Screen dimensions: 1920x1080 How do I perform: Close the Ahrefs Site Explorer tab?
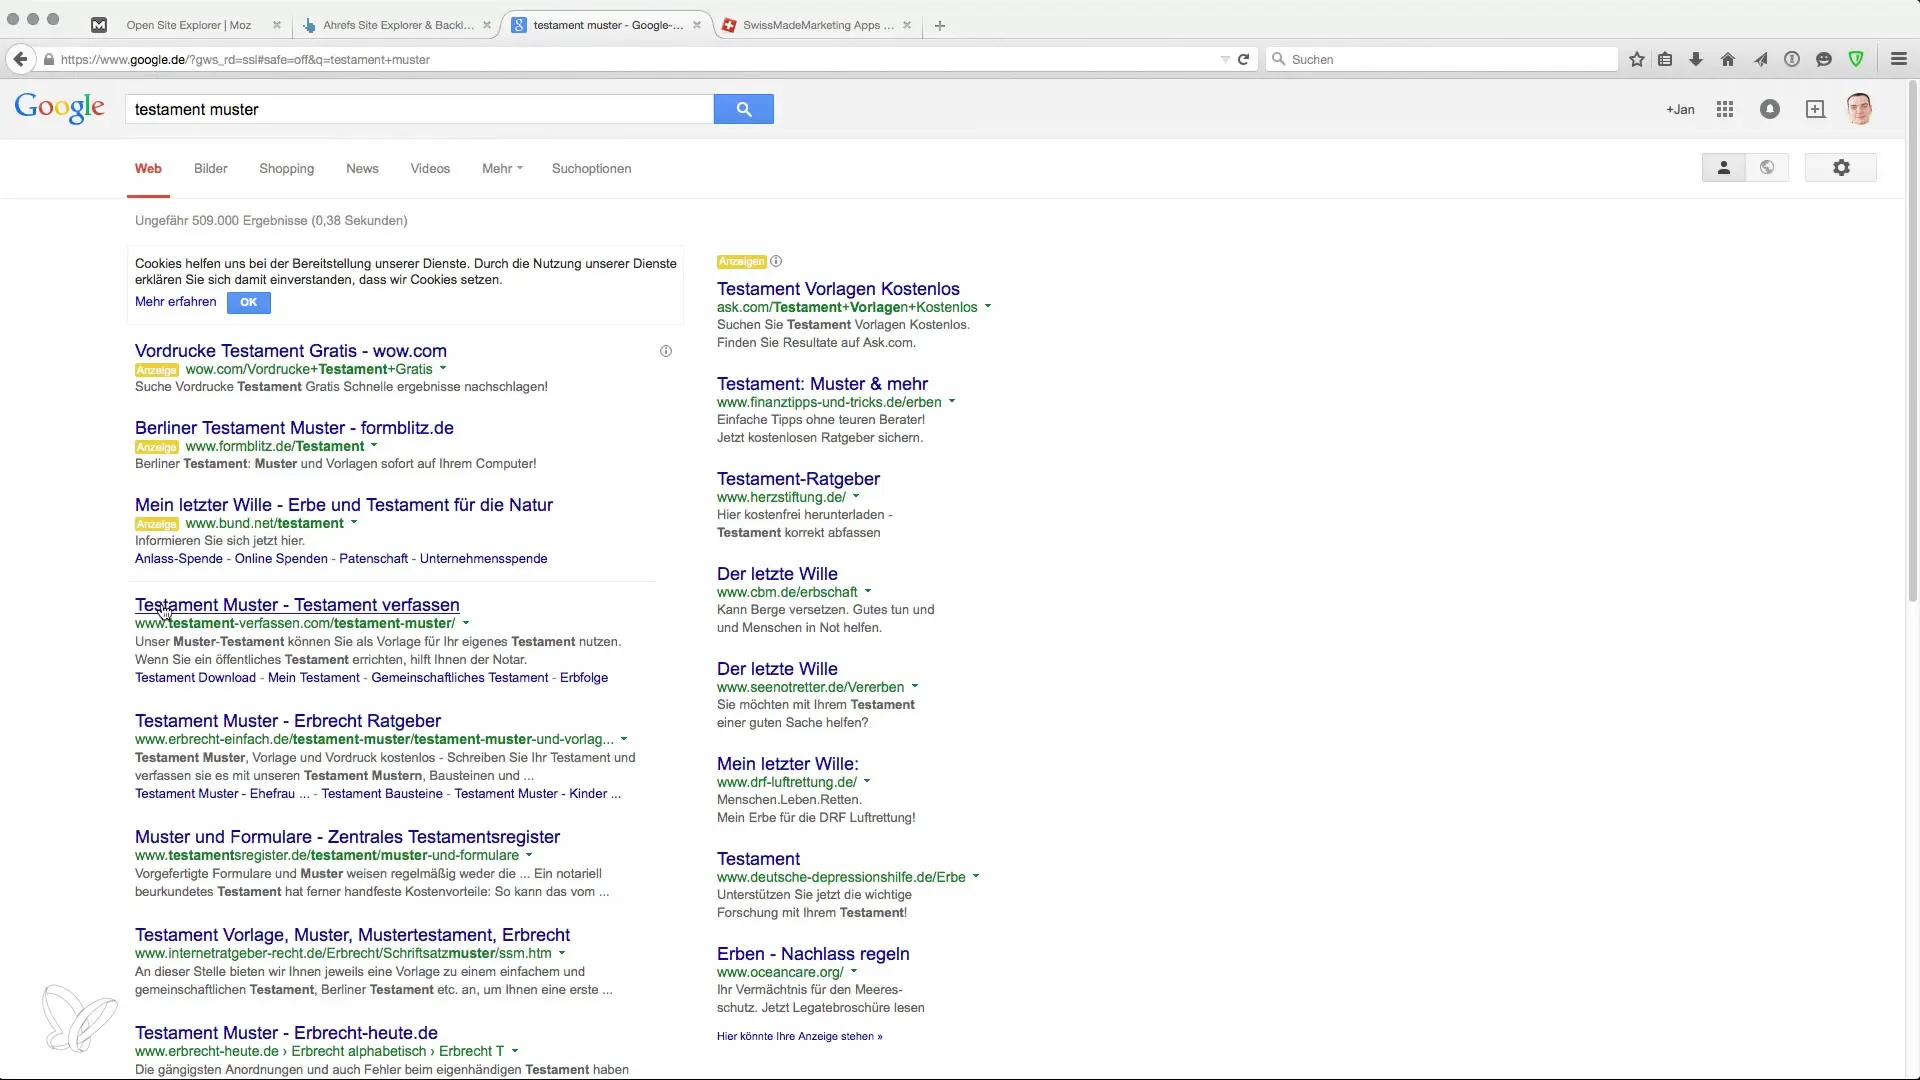[487, 25]
